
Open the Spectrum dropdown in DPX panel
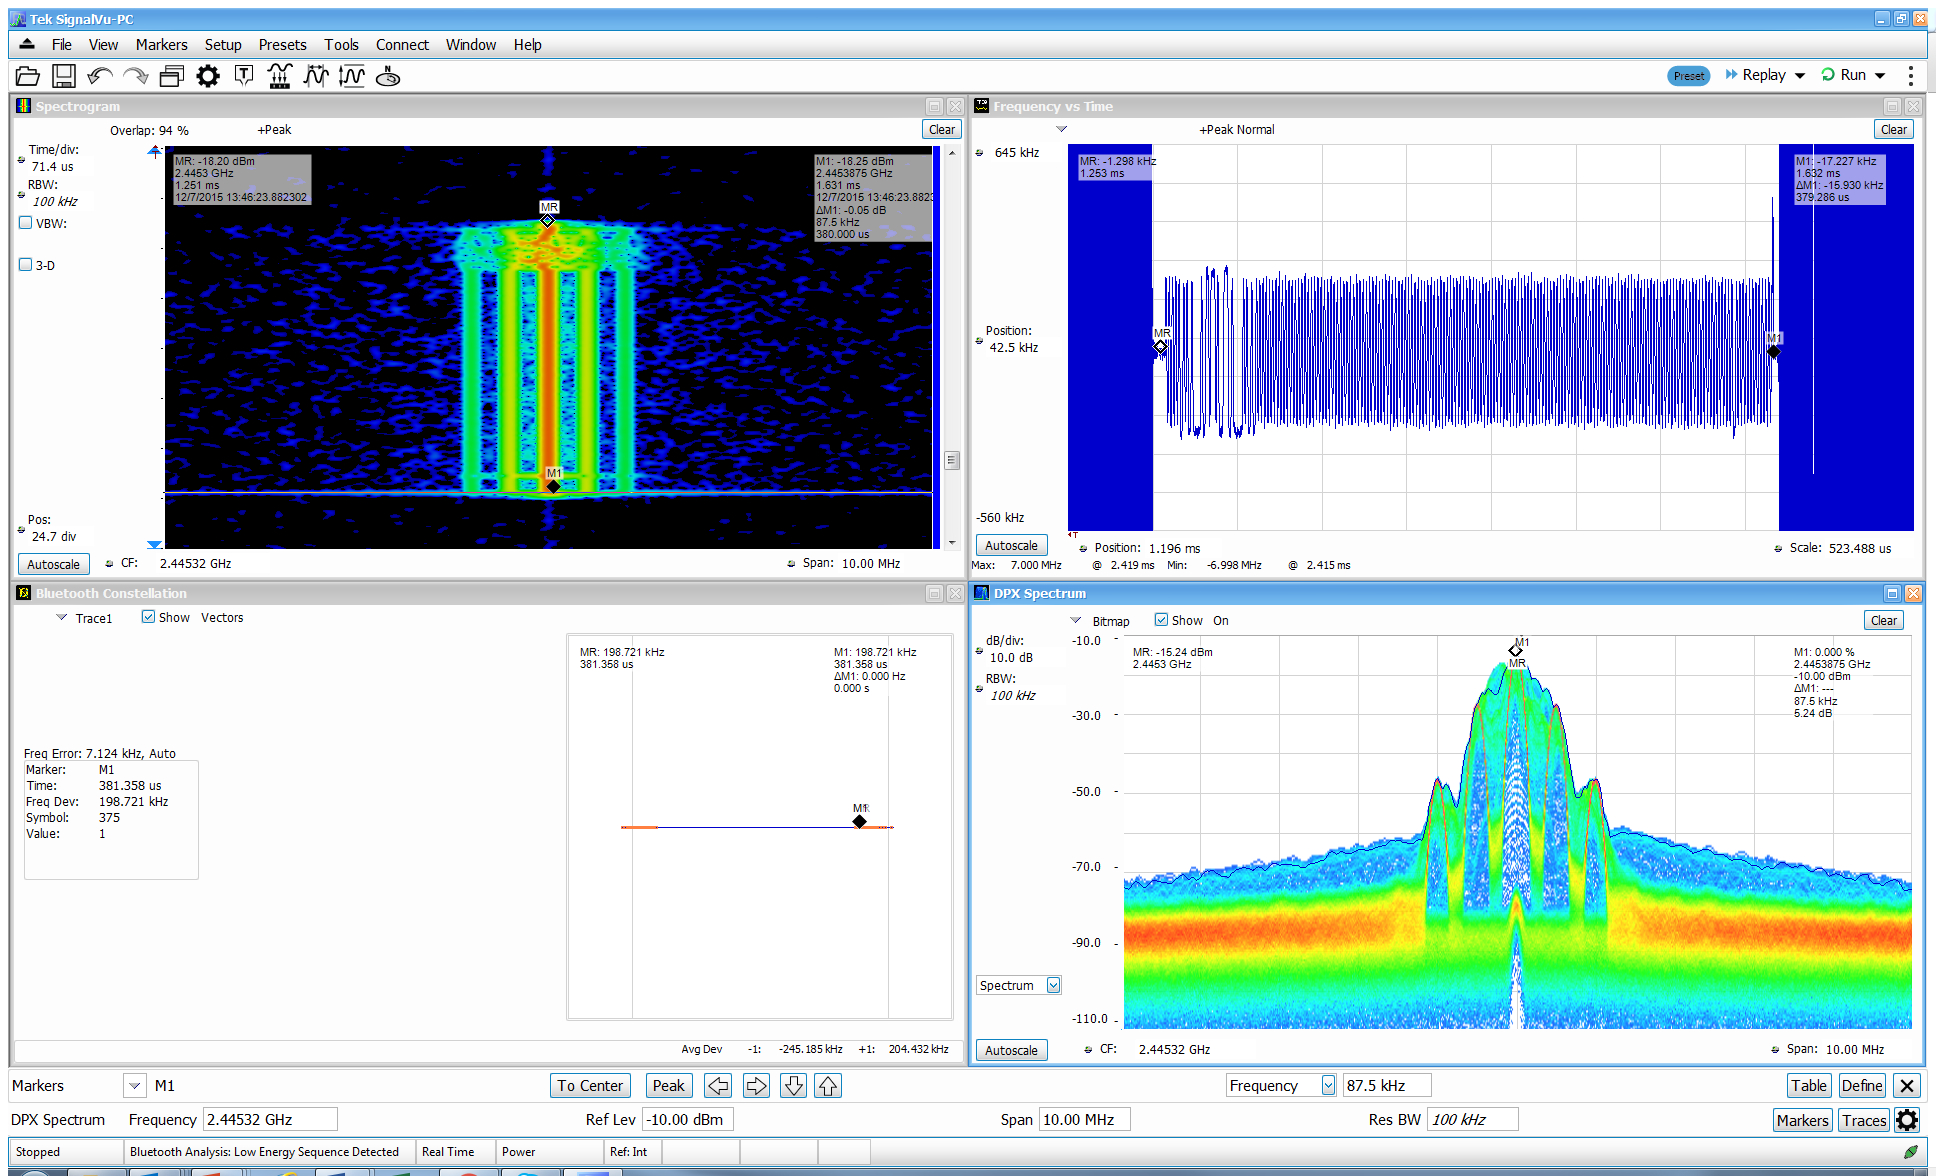click(1053, 985)
